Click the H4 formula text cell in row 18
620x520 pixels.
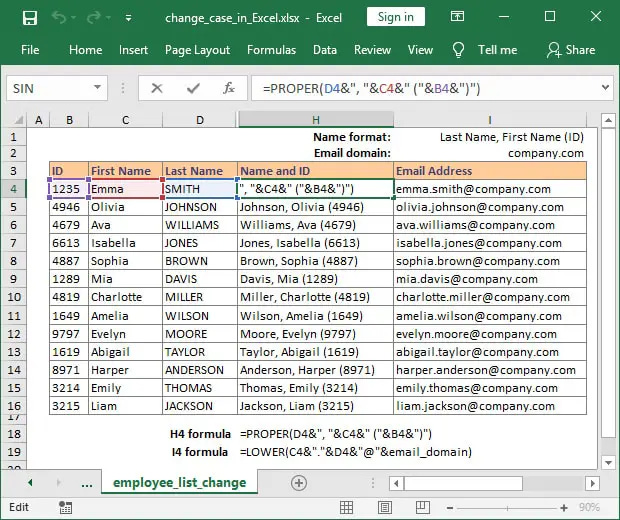(336, 434)
